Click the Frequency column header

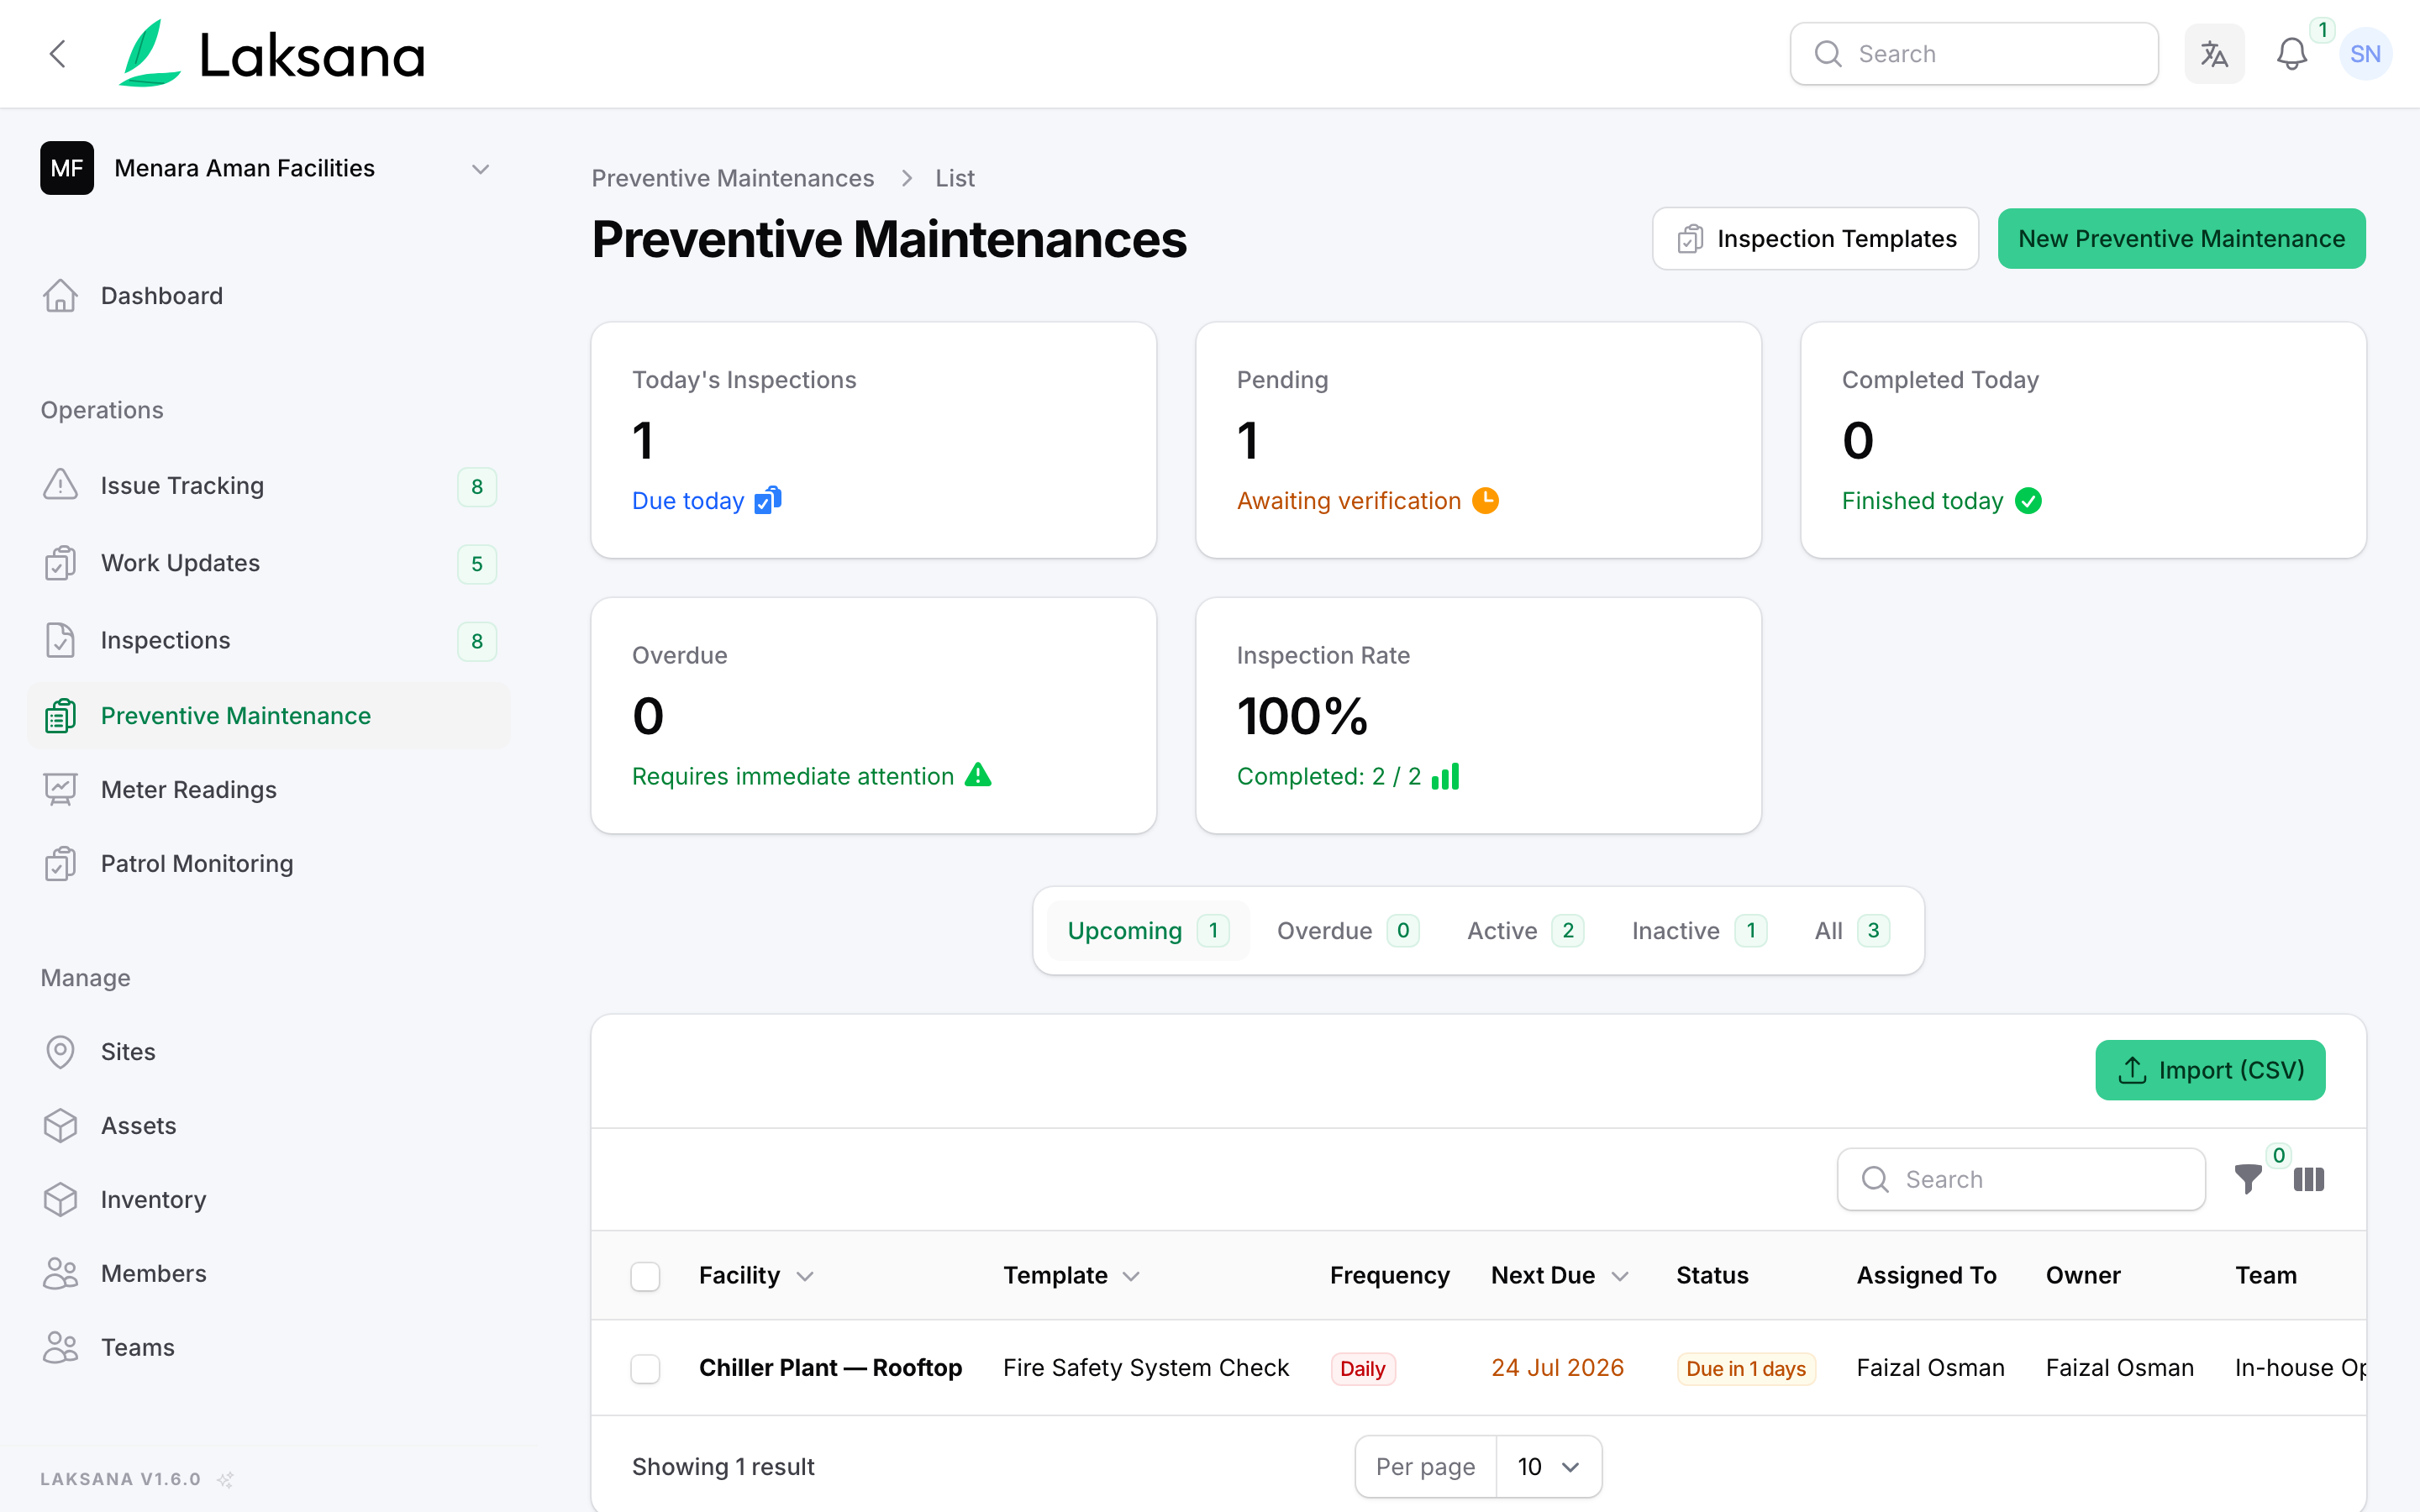coord(1389,1276)
